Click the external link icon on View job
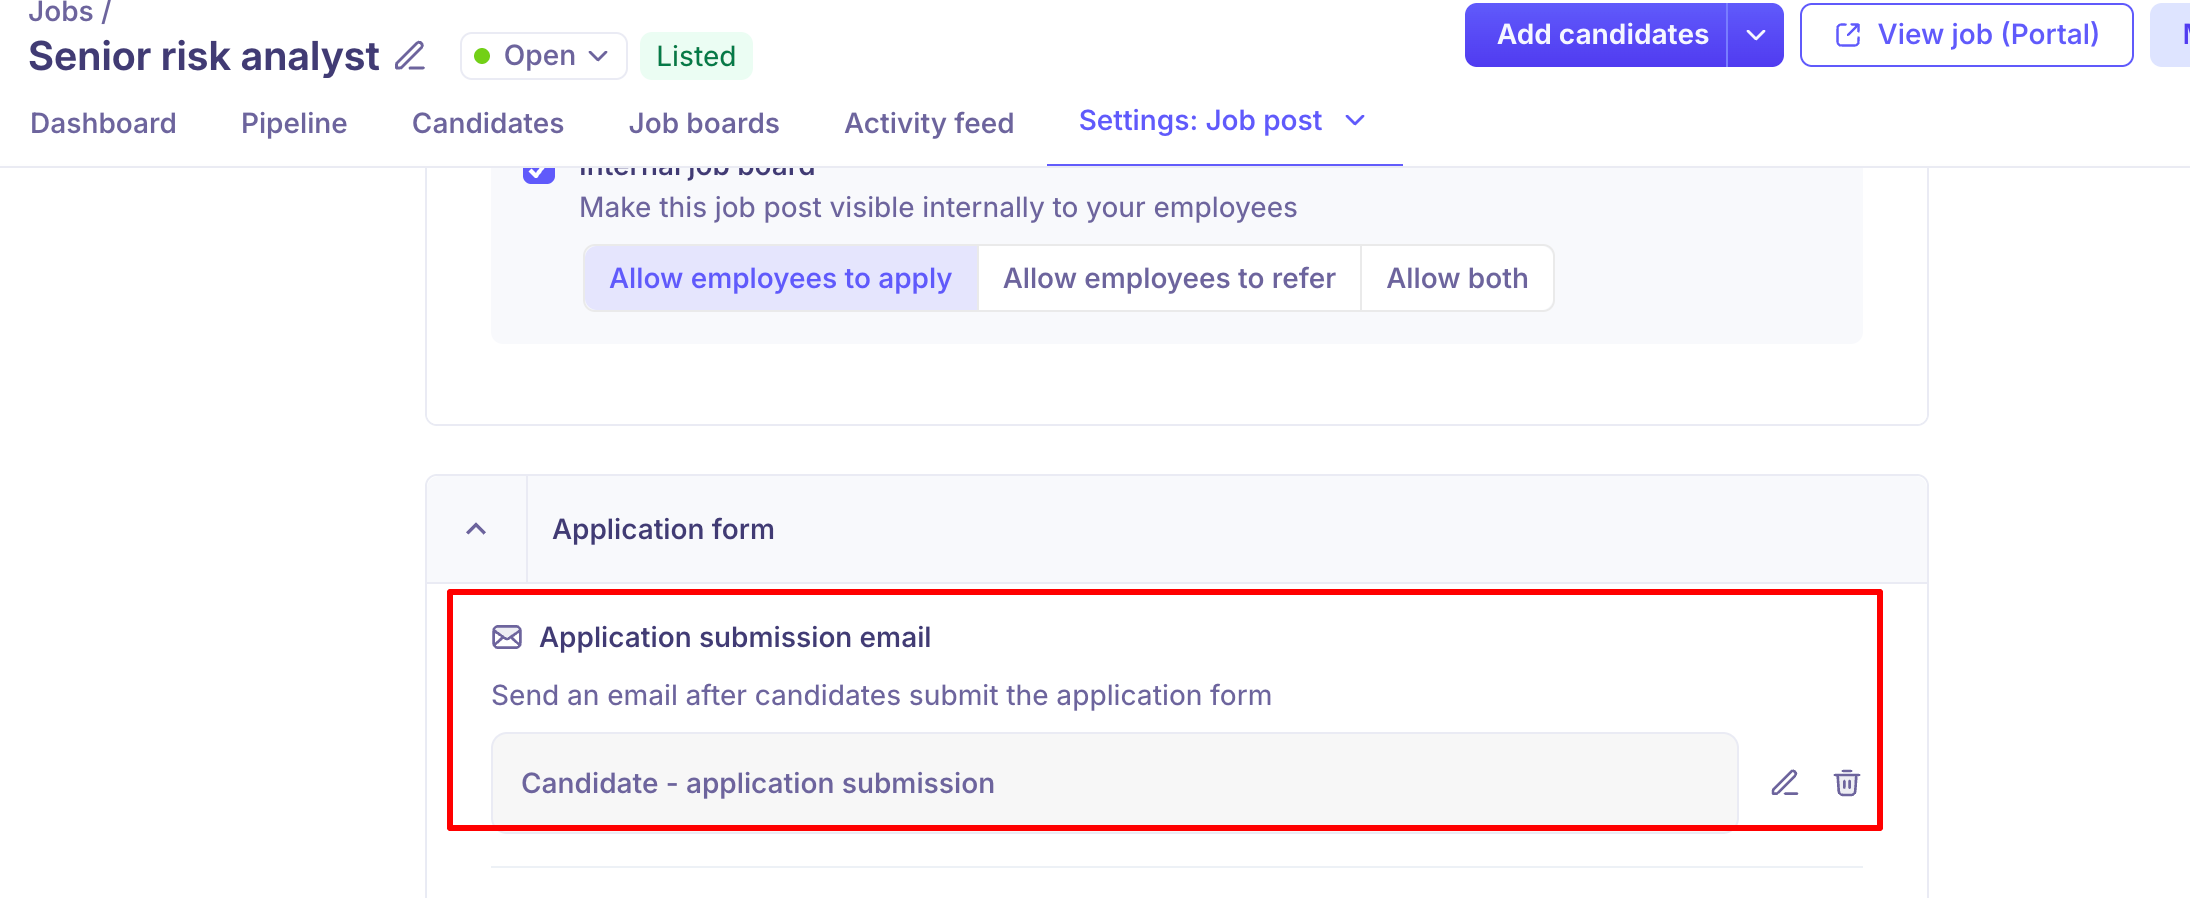 coord(1848,35)
